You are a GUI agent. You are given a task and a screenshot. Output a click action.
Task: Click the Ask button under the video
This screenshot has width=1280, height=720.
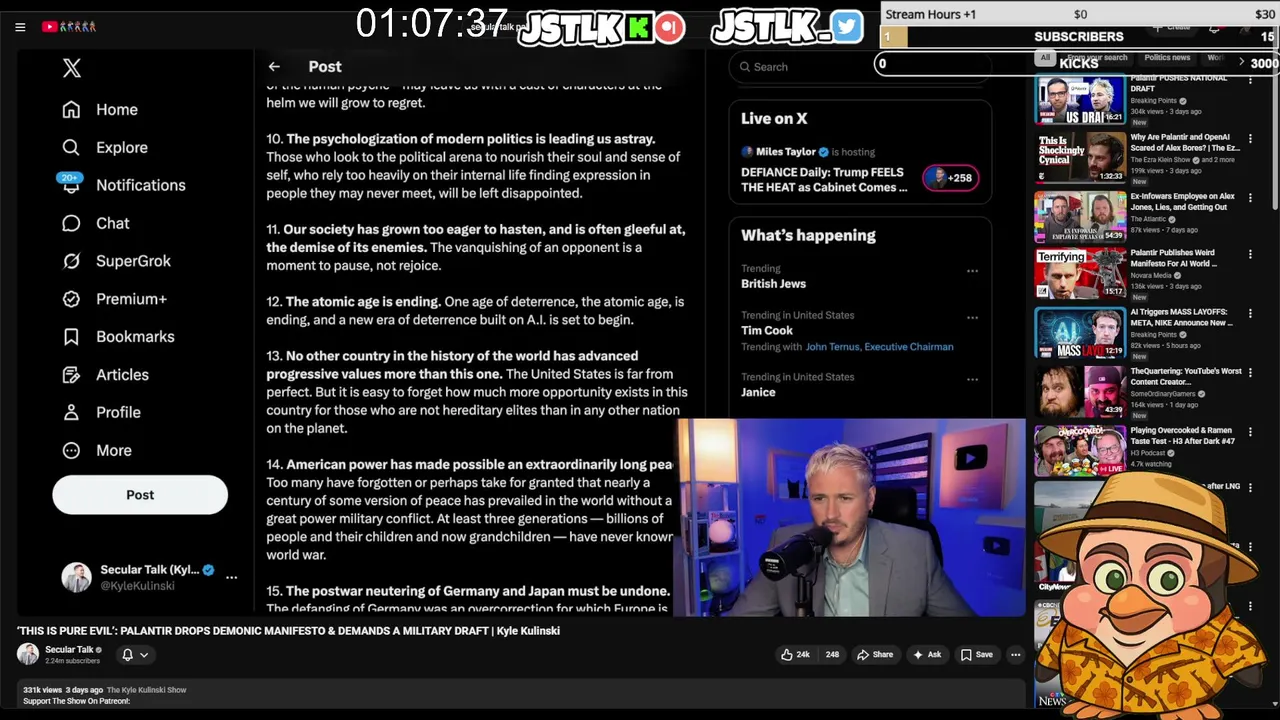tap(926, 655)
